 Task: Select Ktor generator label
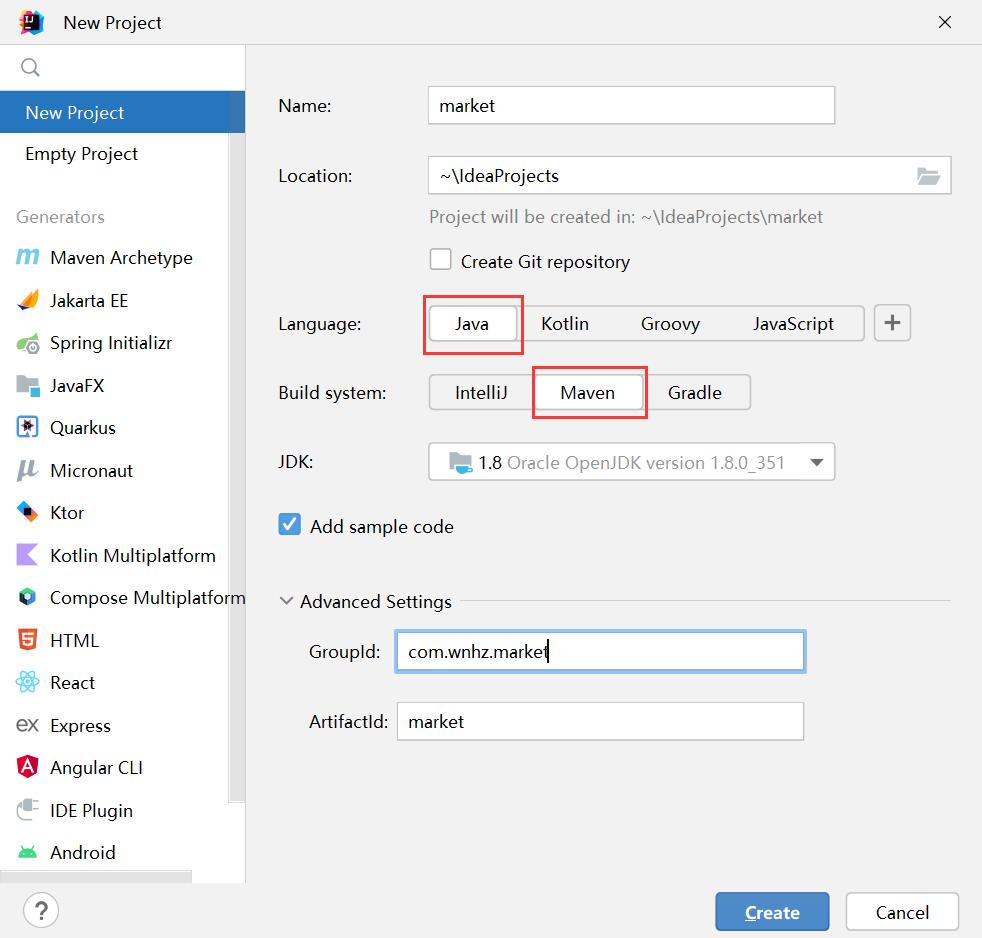point(67,513)
